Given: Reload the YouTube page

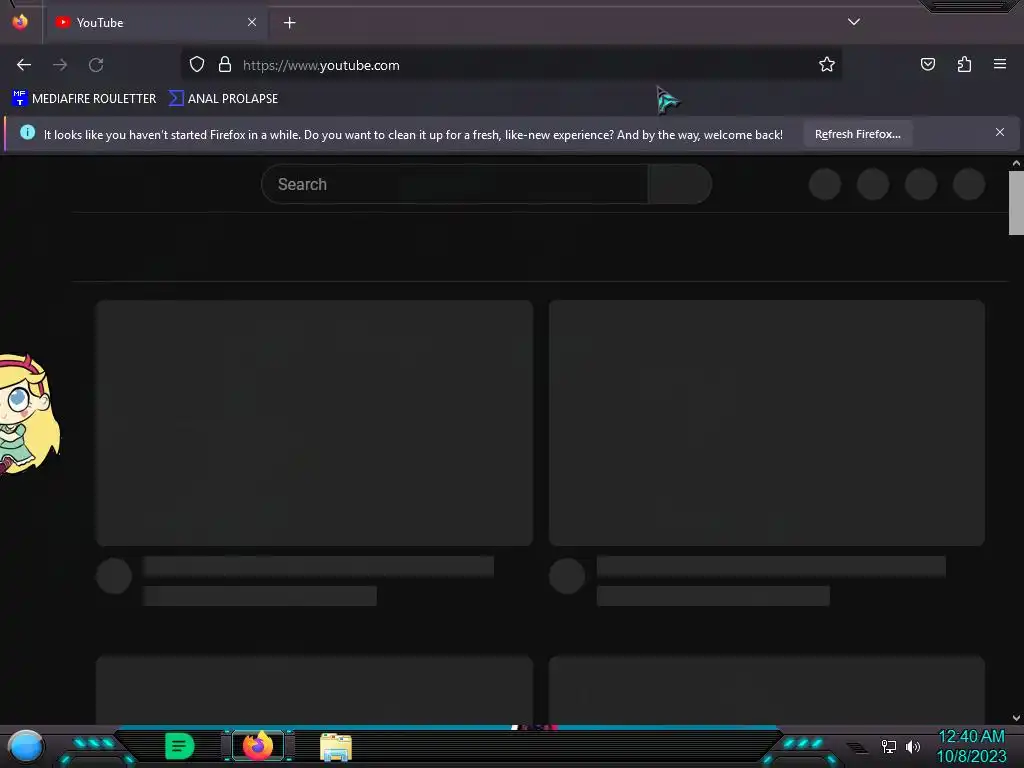Looking at the screenshot, I should click(x=96, y=65).
